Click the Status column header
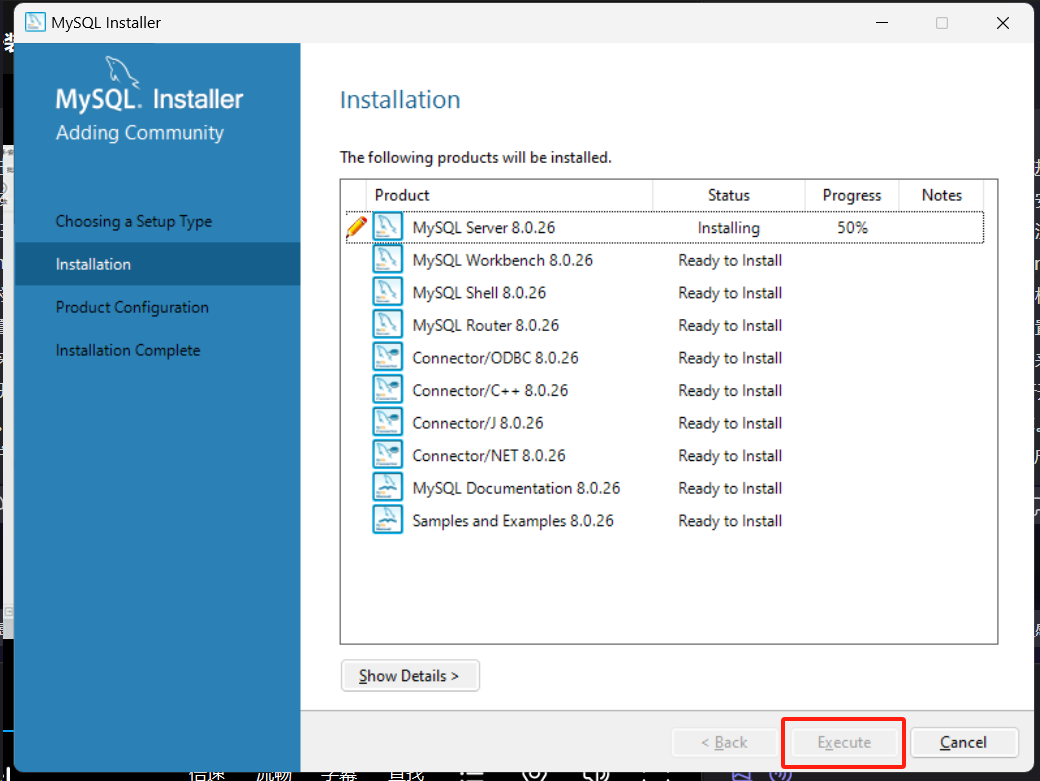Screen dimensions: 1040x781 (x=729, y=195)
